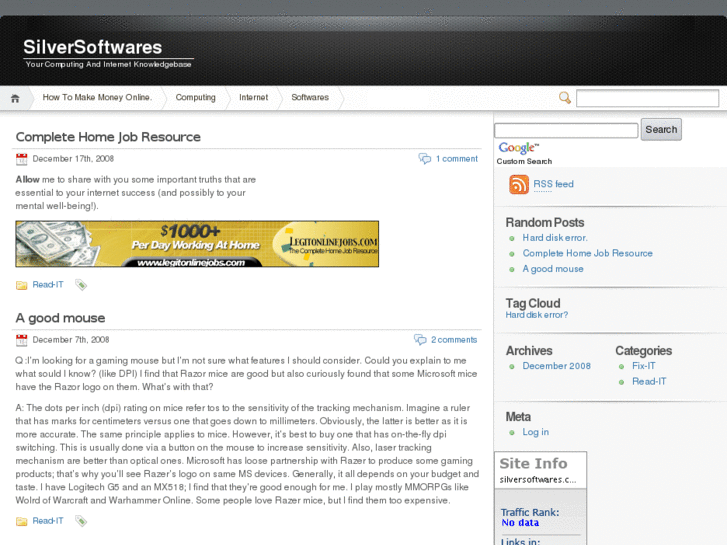727x545 pixels.
Task: Click folder icon under Complete Home Job post
Action: [21, 285]
